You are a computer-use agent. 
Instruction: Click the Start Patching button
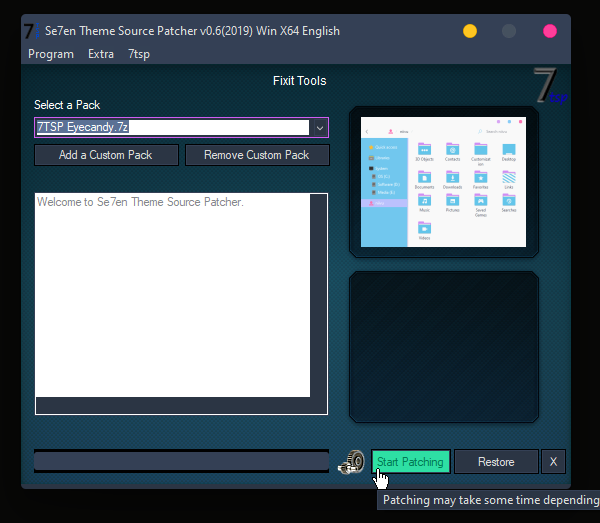click(411, 462)
